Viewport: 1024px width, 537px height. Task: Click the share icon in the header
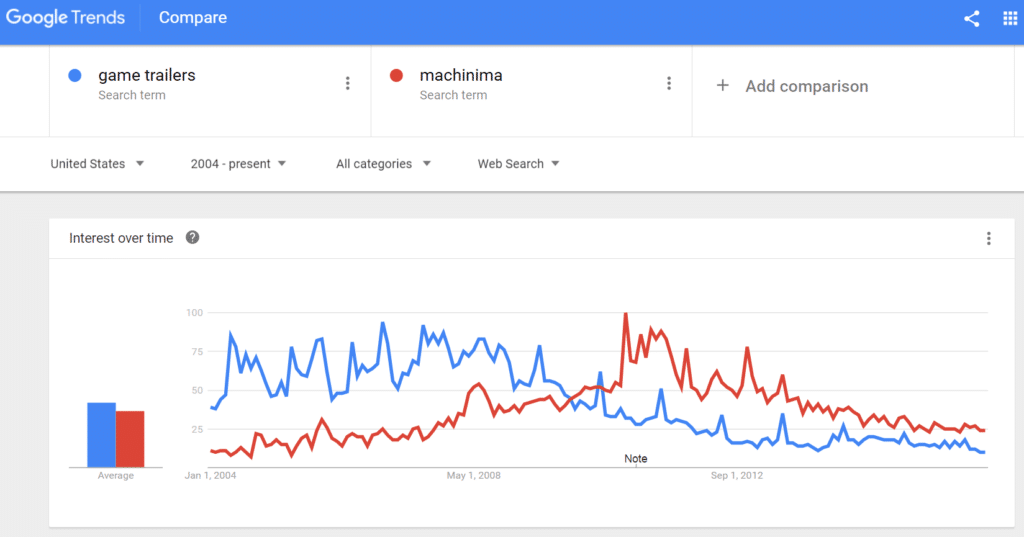(971, 18)
